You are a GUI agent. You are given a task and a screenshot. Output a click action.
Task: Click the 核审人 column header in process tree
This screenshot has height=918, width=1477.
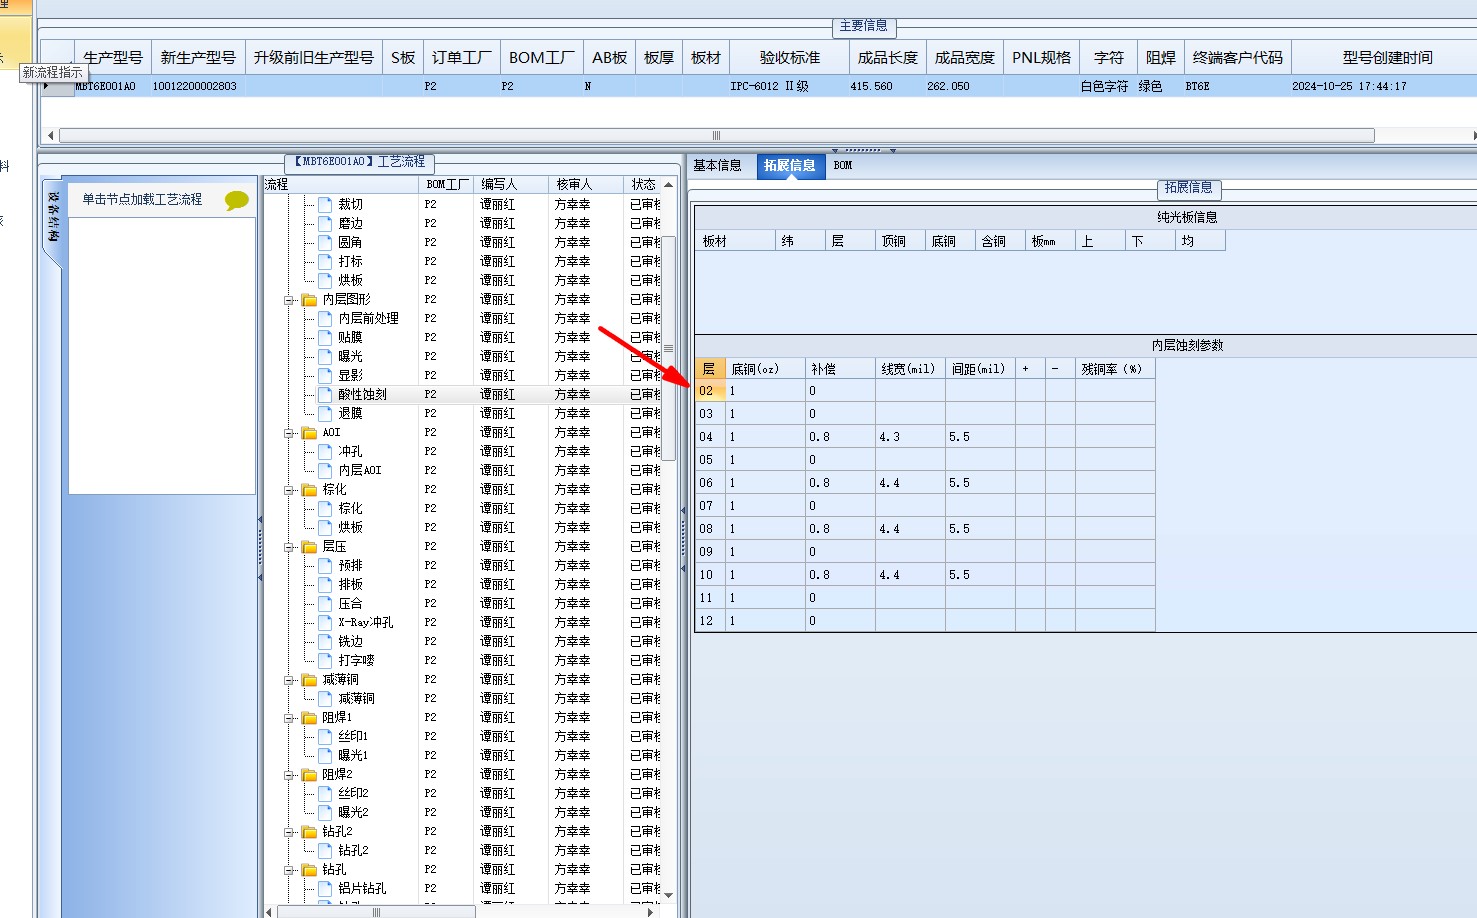[x=585, y=185]
